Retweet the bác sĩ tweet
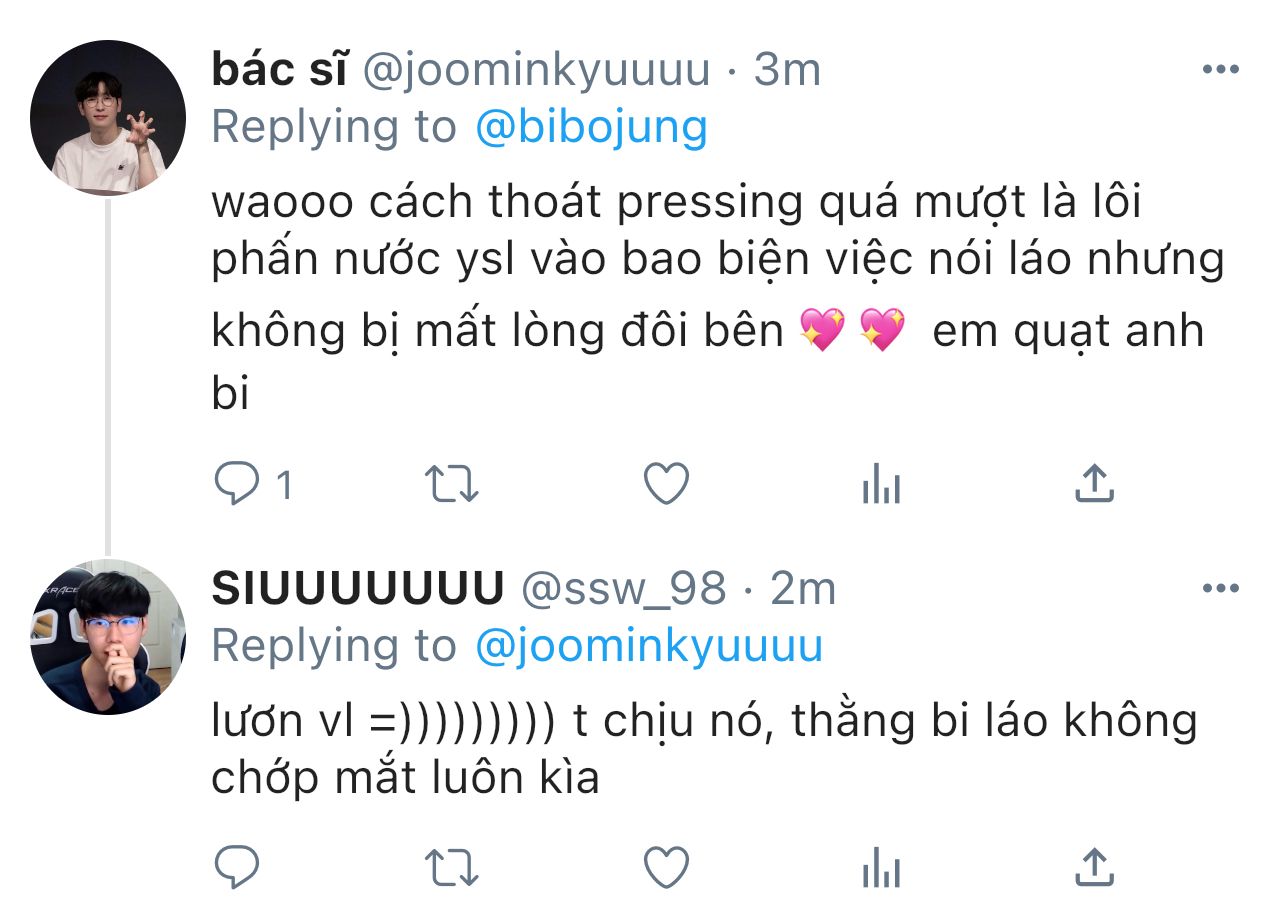This screenshot has height=913, width=1284. (x=453, y=486)
